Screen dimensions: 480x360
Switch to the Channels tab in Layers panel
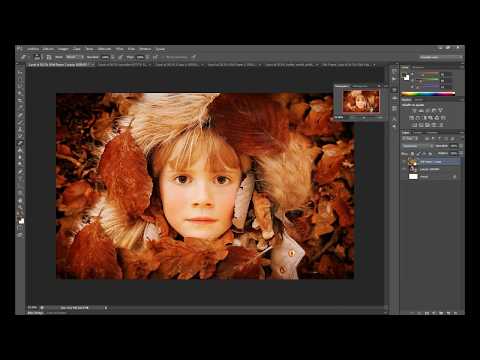coord(419,133)
